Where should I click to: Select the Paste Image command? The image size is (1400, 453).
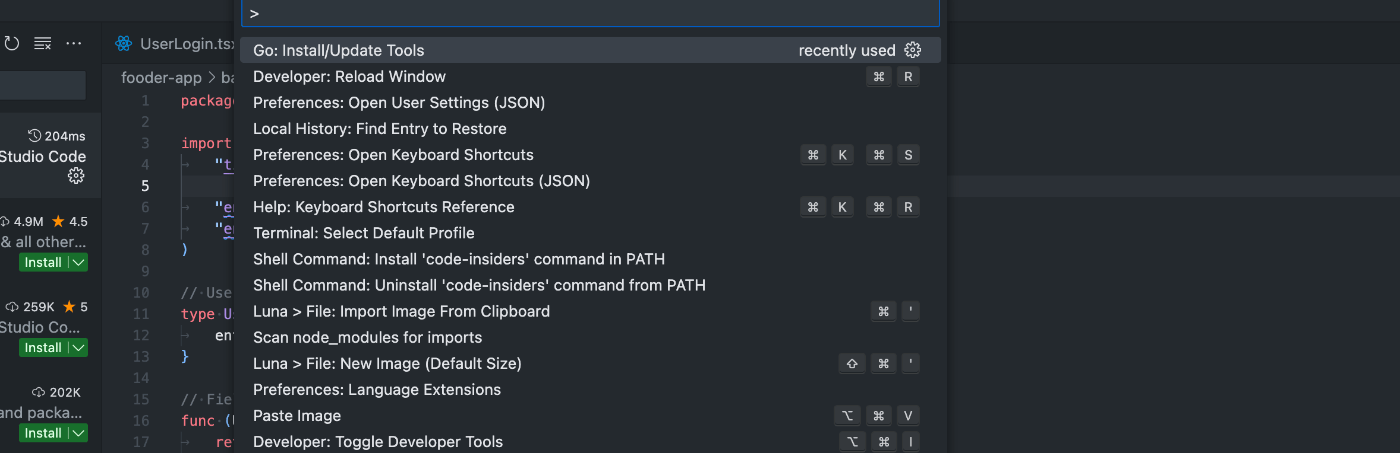297,416
